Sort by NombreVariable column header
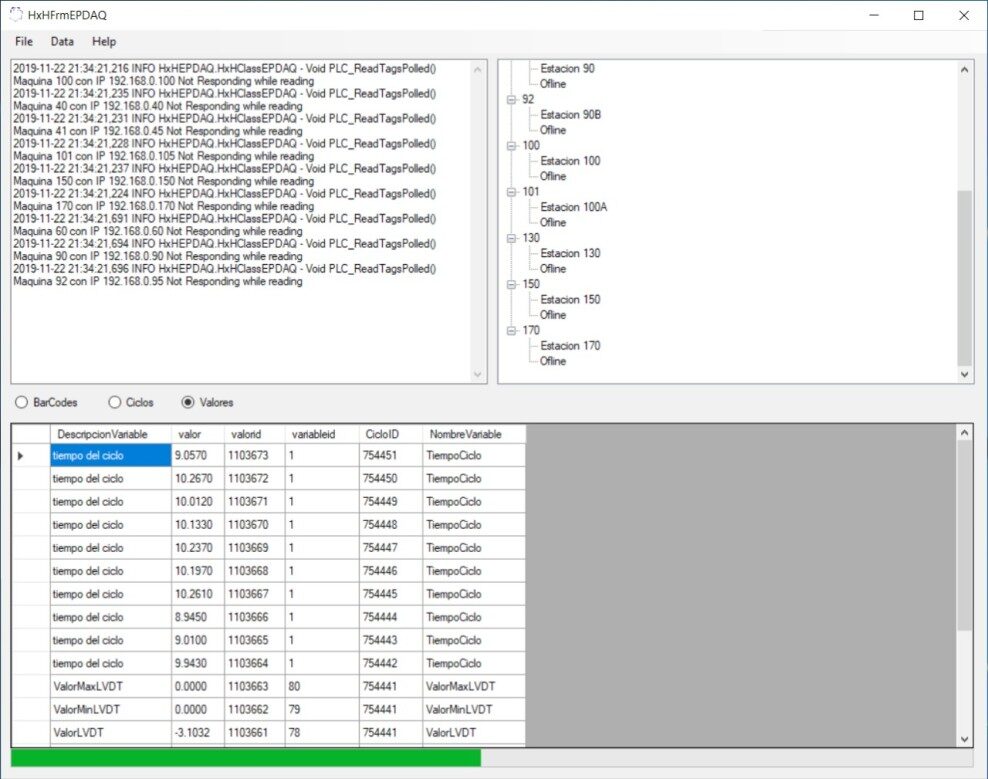The image size is (988, 779). click(x=474, y=434)
